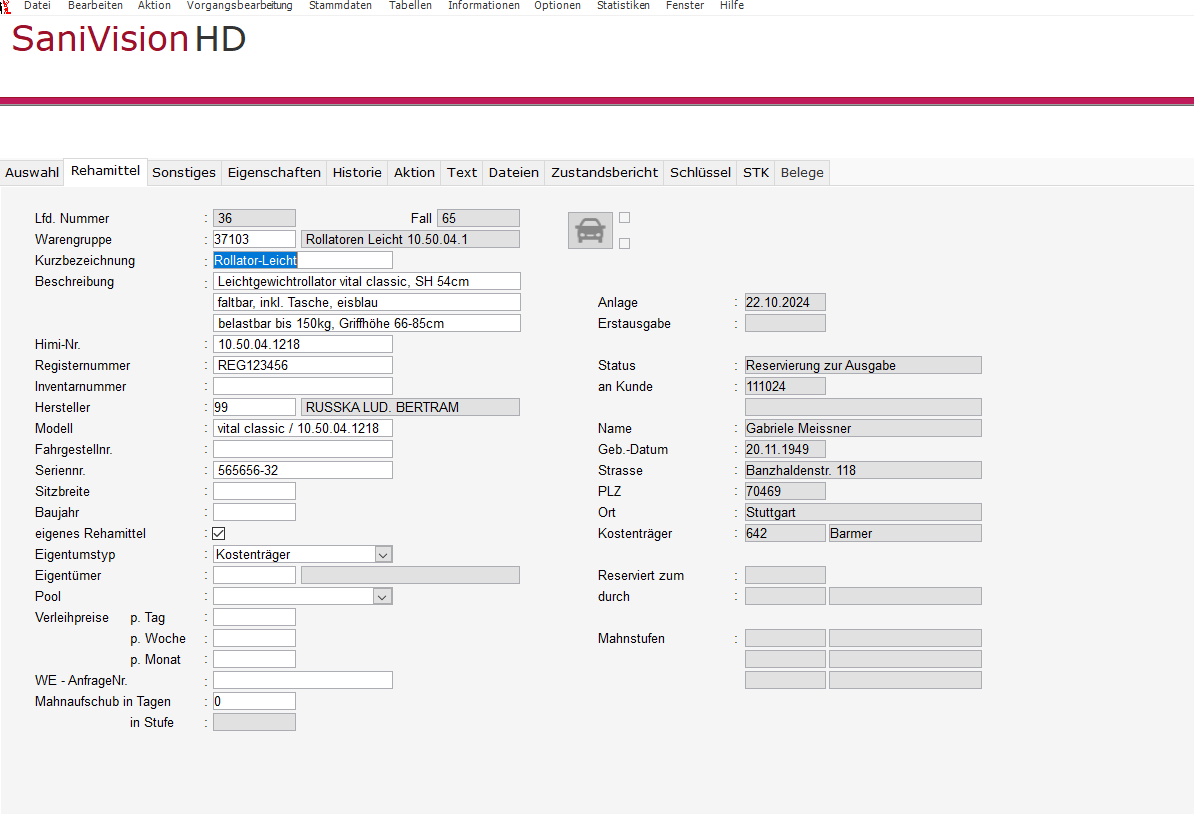Toggle the eigenes Rehamittel checkbox
This screenshot has height=814, width=1194.
click(219, 534)
